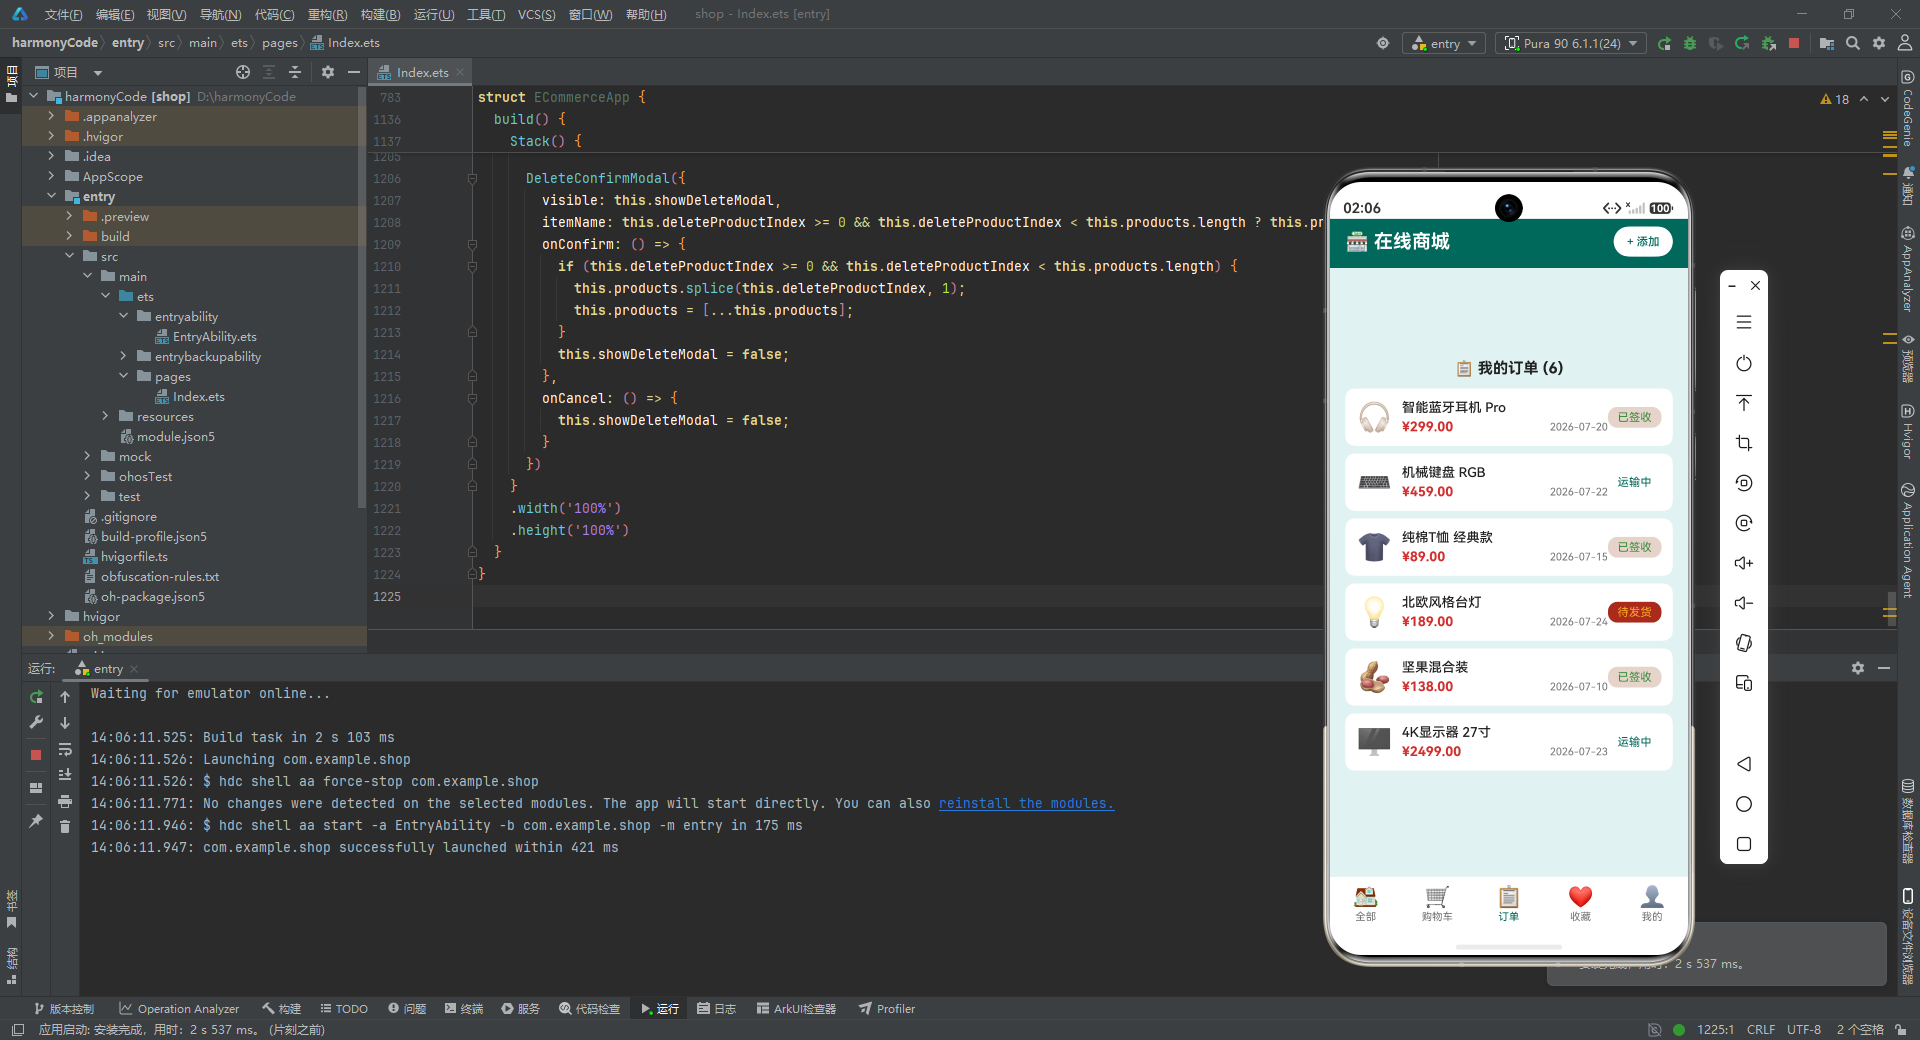Open the VCS(S) menu
The width and height of the screenshot is (1920, 1040).
[x=536, y=14]
